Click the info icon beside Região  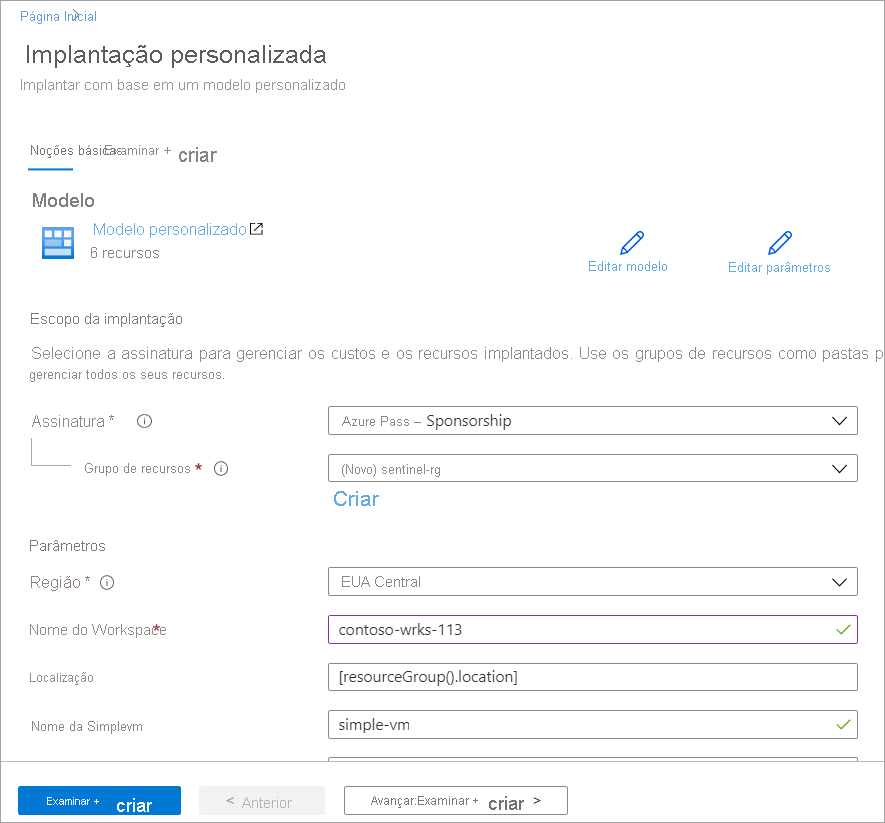109,582
